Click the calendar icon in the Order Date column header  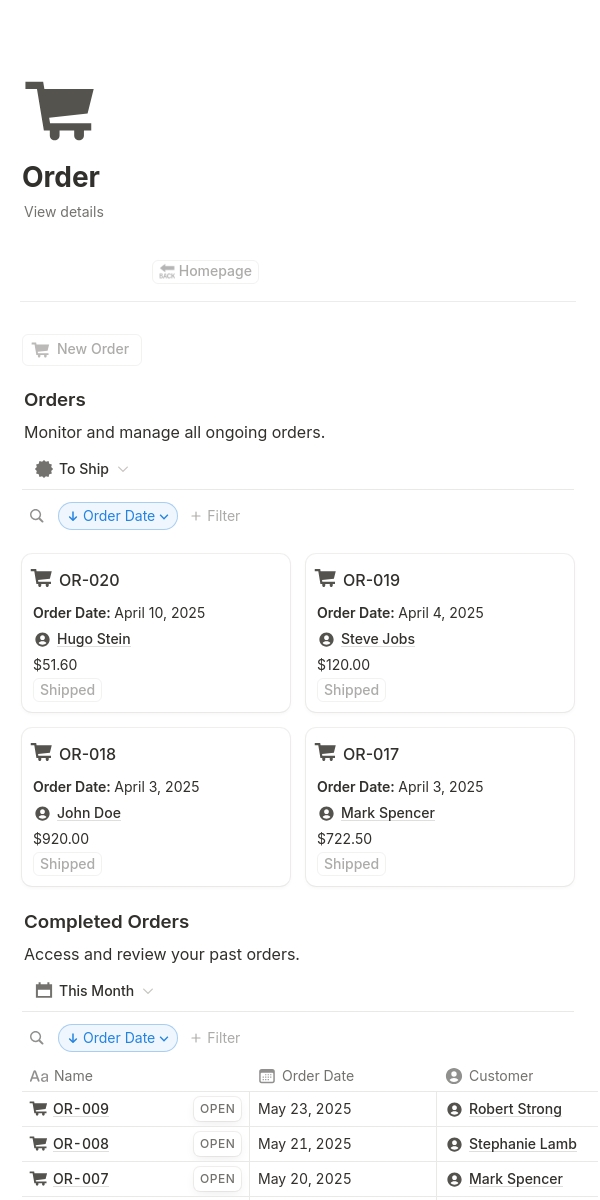267,1075
